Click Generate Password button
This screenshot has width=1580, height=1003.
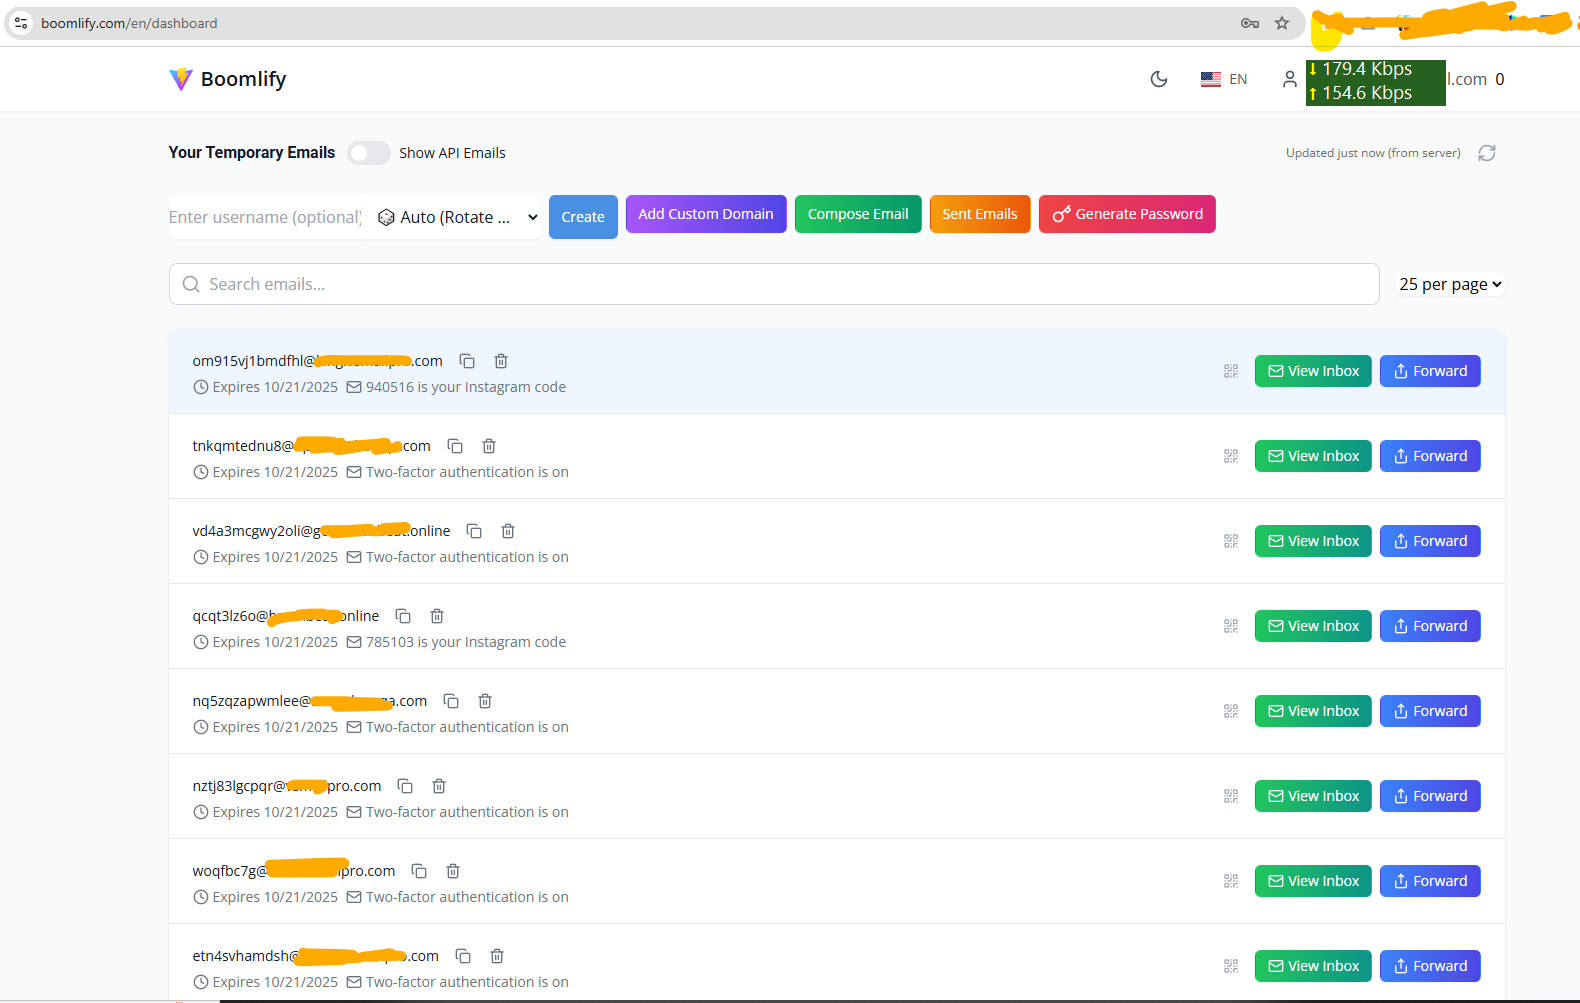click(1127, 214)
